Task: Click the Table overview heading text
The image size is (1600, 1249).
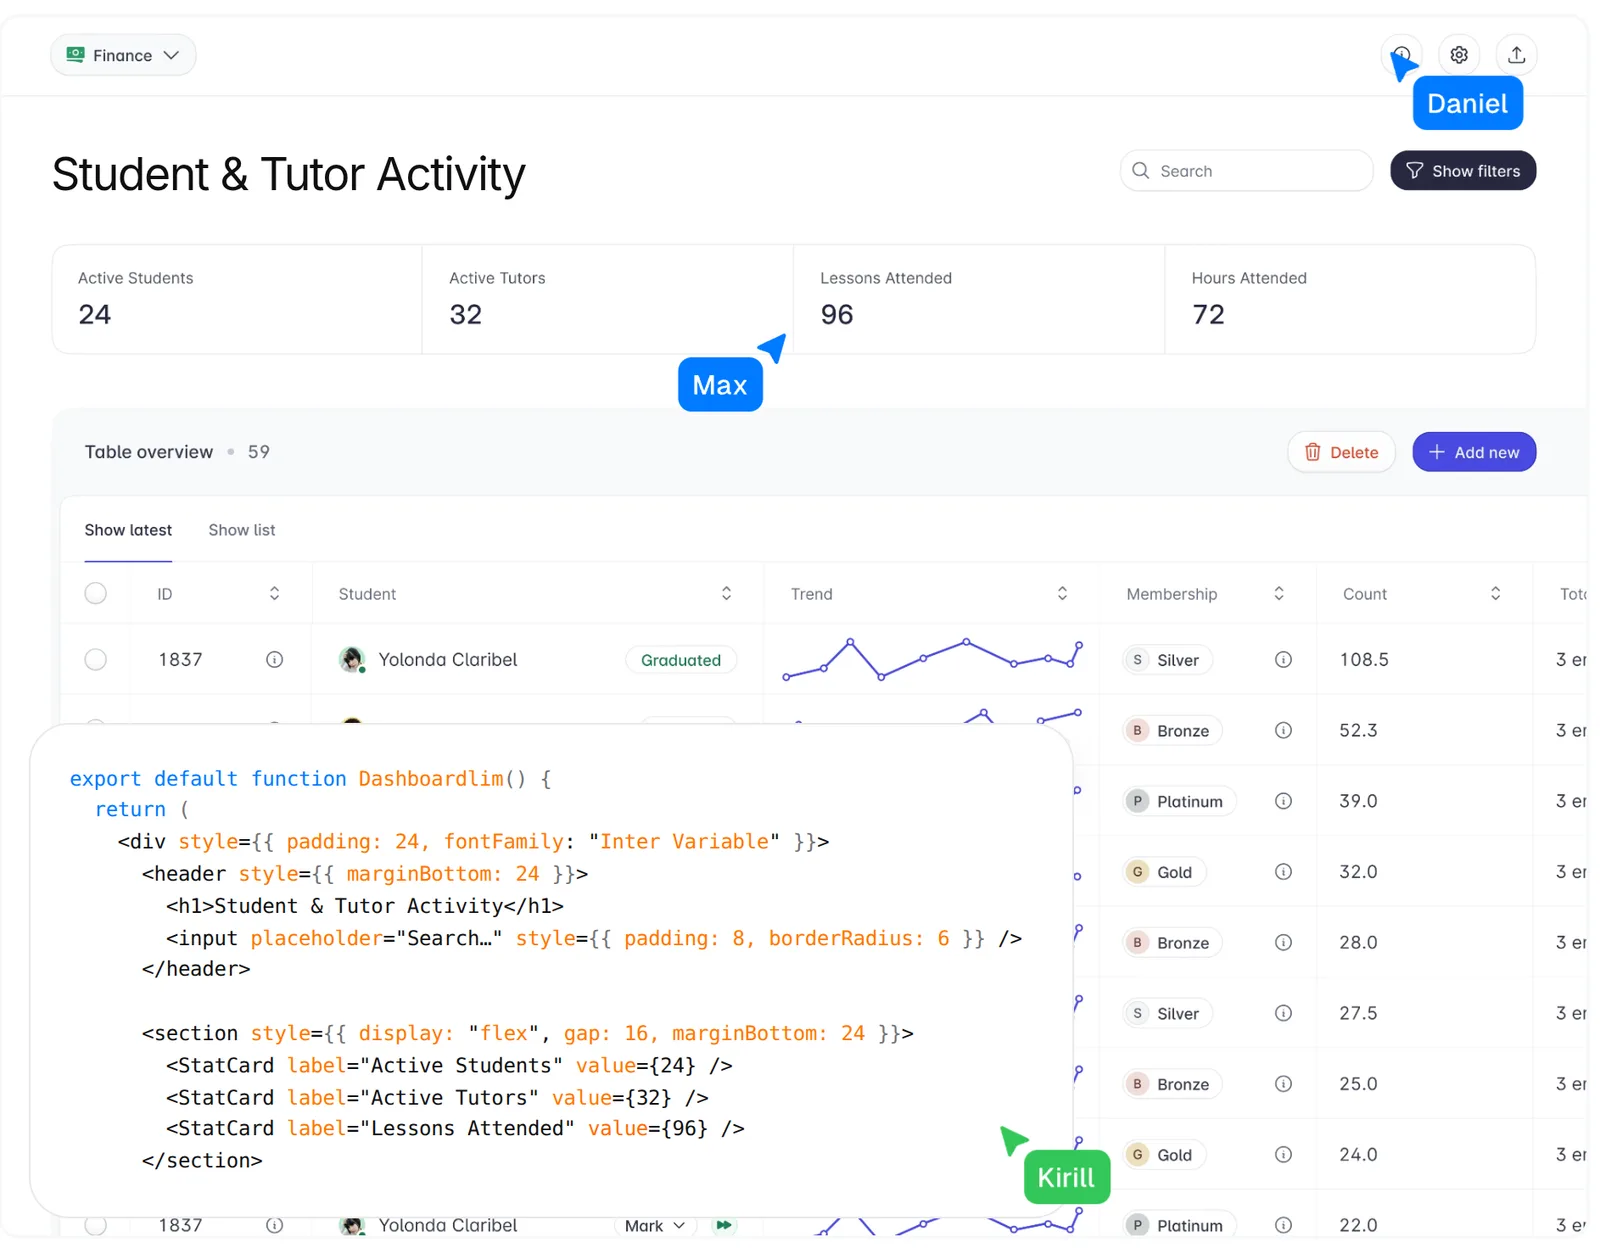Action: (149, 452)
